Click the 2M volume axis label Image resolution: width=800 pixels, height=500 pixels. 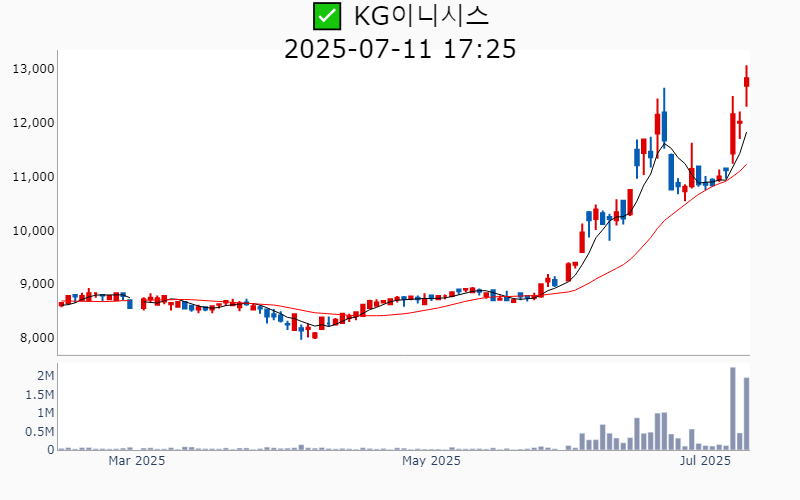pos(45,376)
